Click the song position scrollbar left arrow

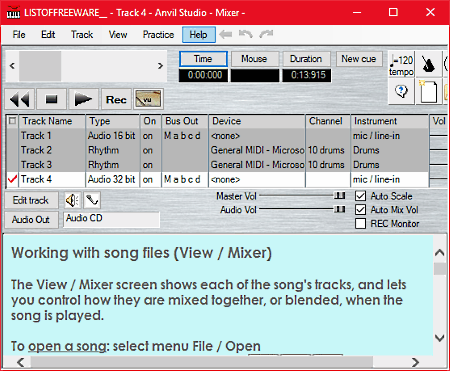pos(12,66)
